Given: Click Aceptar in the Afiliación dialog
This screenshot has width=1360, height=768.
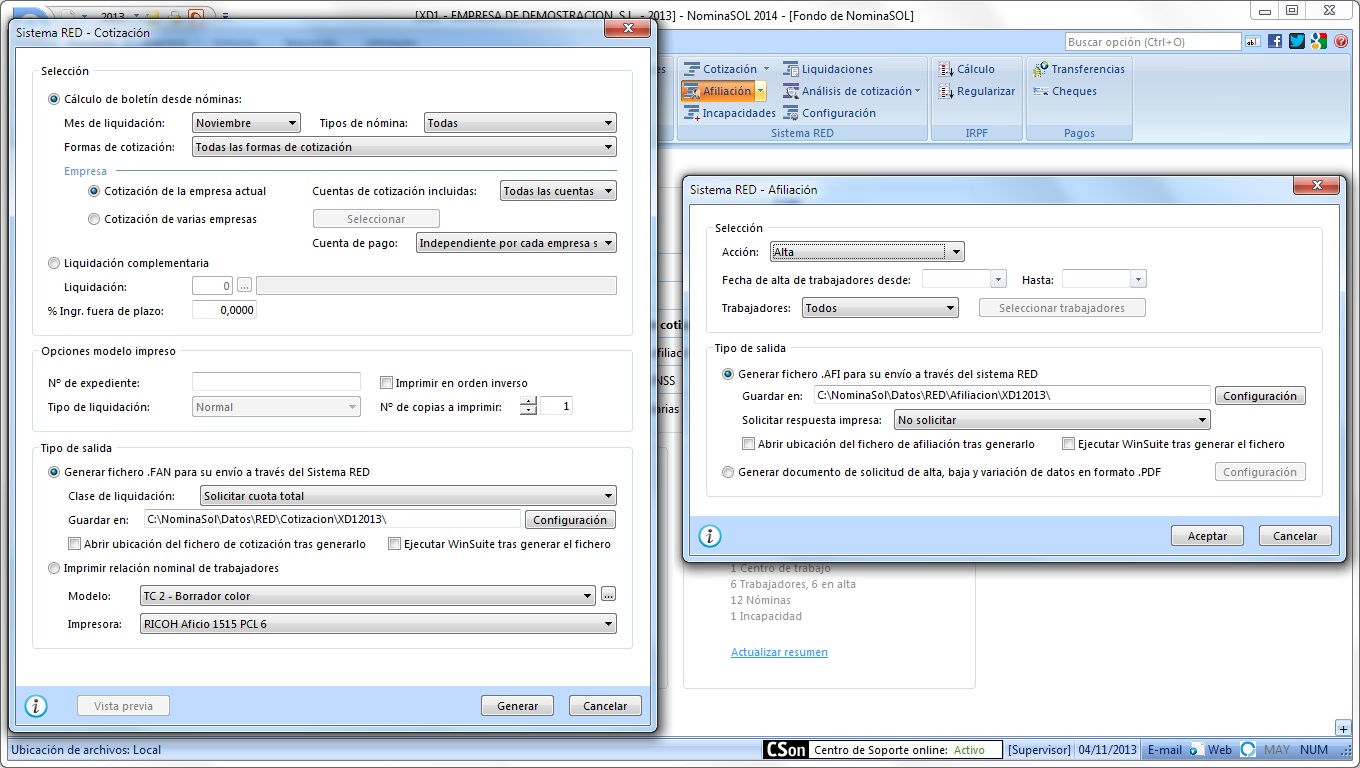Looking at the screenshot, I should (x=1207, y=536).
